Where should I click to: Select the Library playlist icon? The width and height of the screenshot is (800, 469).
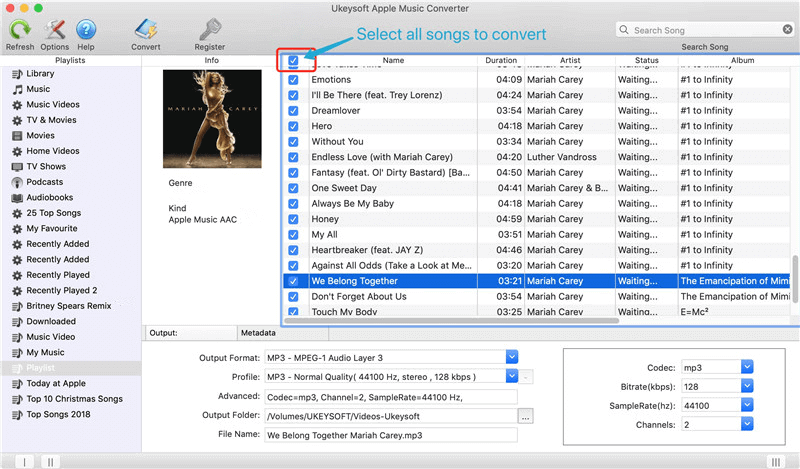pyautogui.click(x=17, y=73)
